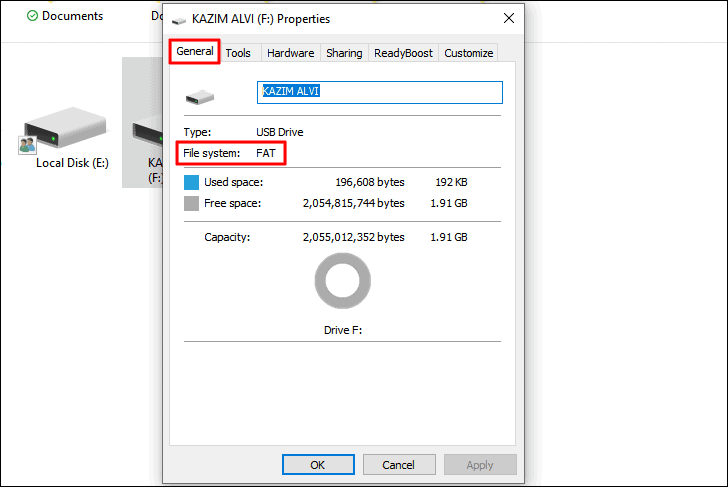Click the KAZIM ALVI drive label field
Viewport: 728px width, 487px height.
[379, 92]
